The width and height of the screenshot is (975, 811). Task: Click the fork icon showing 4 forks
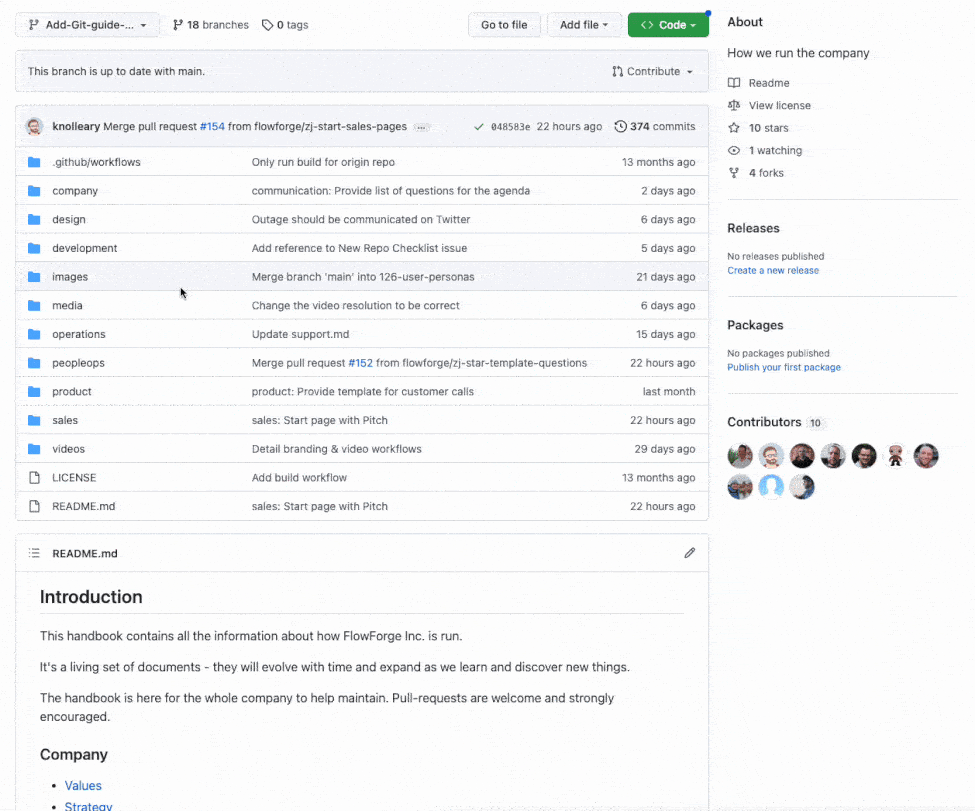(733, 172)
